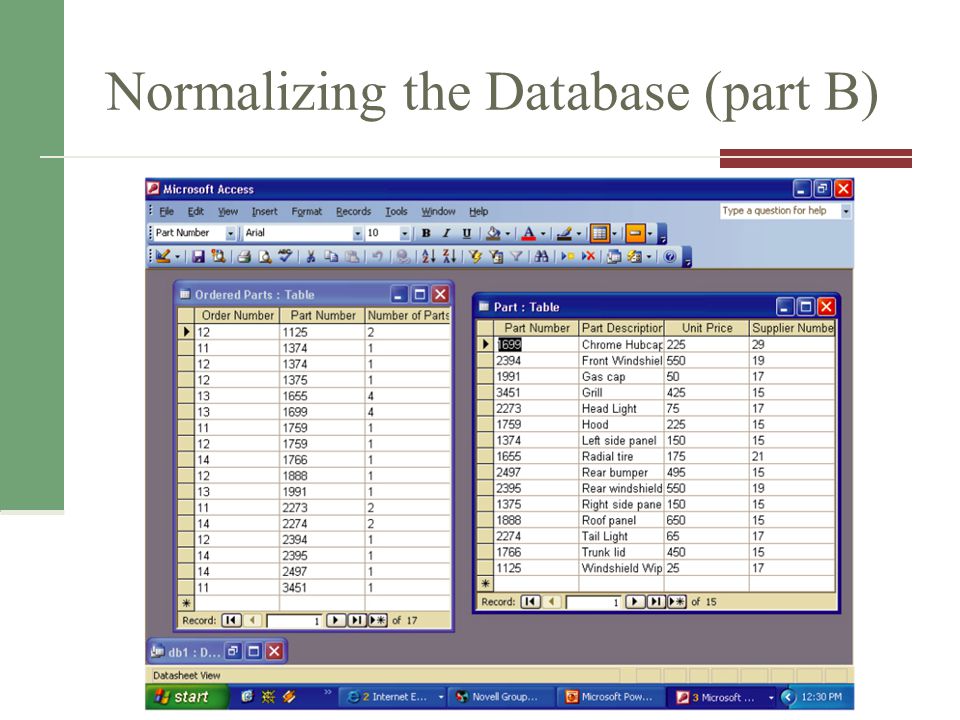Open the Insert menu

(264, 211)
